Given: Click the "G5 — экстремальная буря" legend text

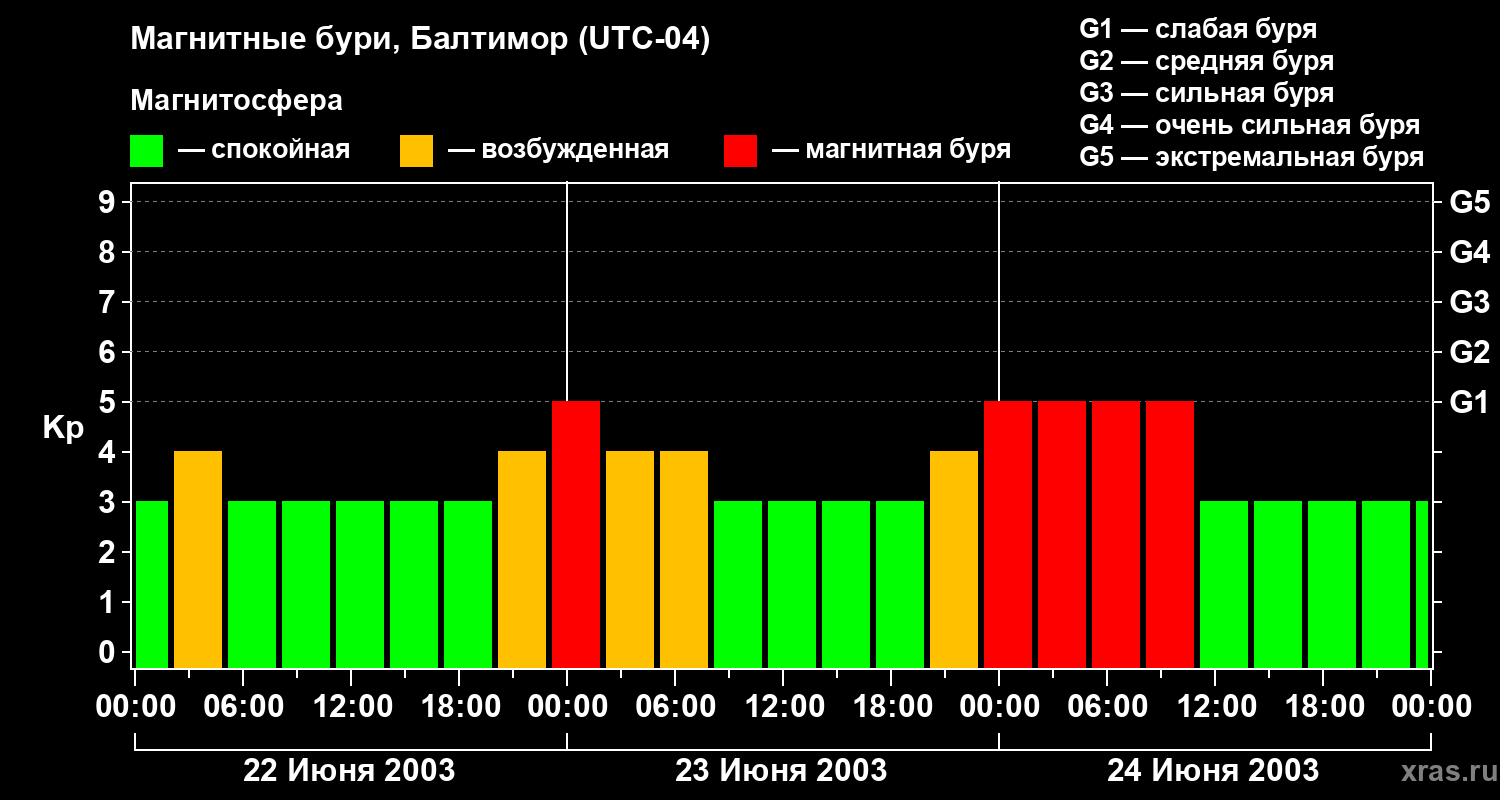Looking at the screenshot, I should click(x=1251, y=157).
